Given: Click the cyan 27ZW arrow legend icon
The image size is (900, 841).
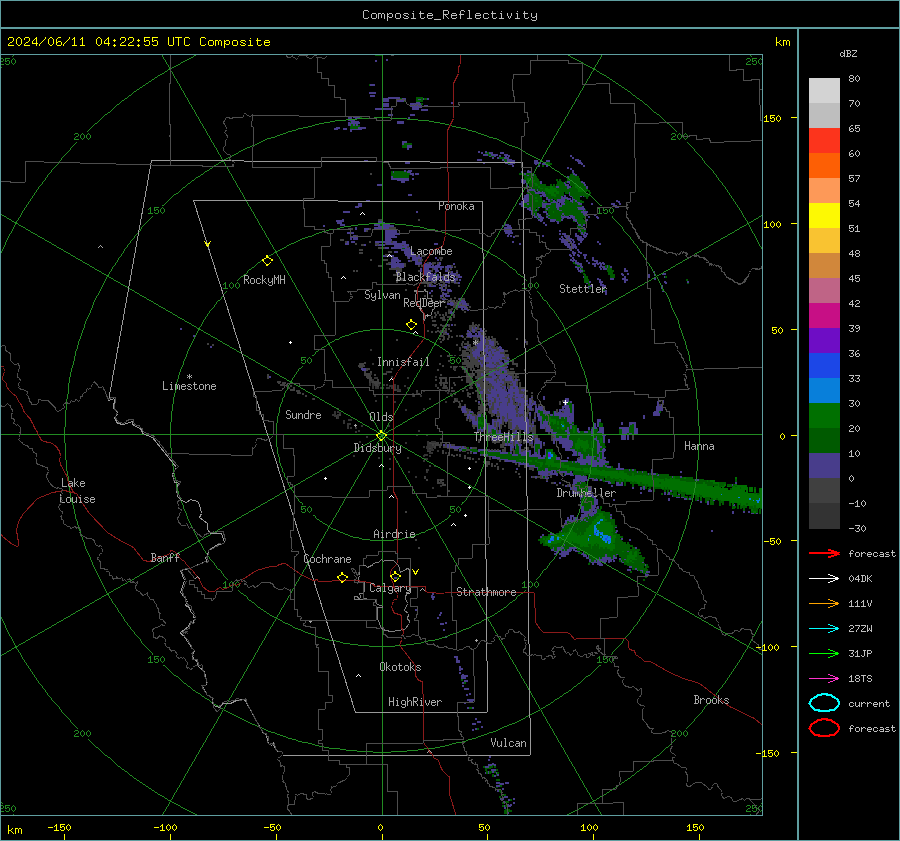Looking at the screenshot, I should (824, 629).
